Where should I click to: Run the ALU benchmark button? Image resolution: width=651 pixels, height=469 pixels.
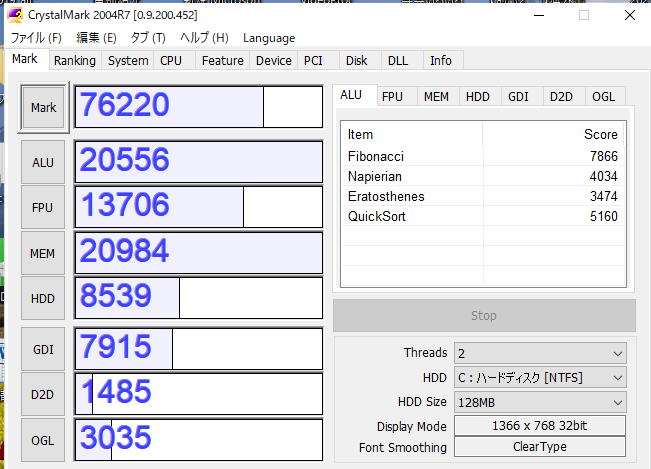tap(43, 162)
